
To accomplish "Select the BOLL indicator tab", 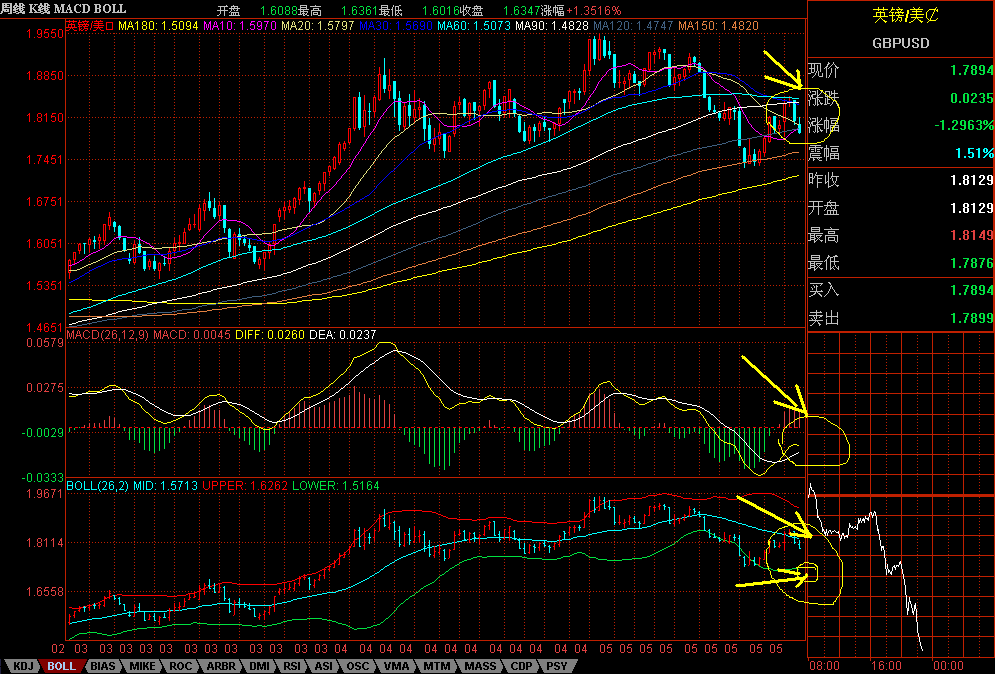I will click(x=62, y=666).
